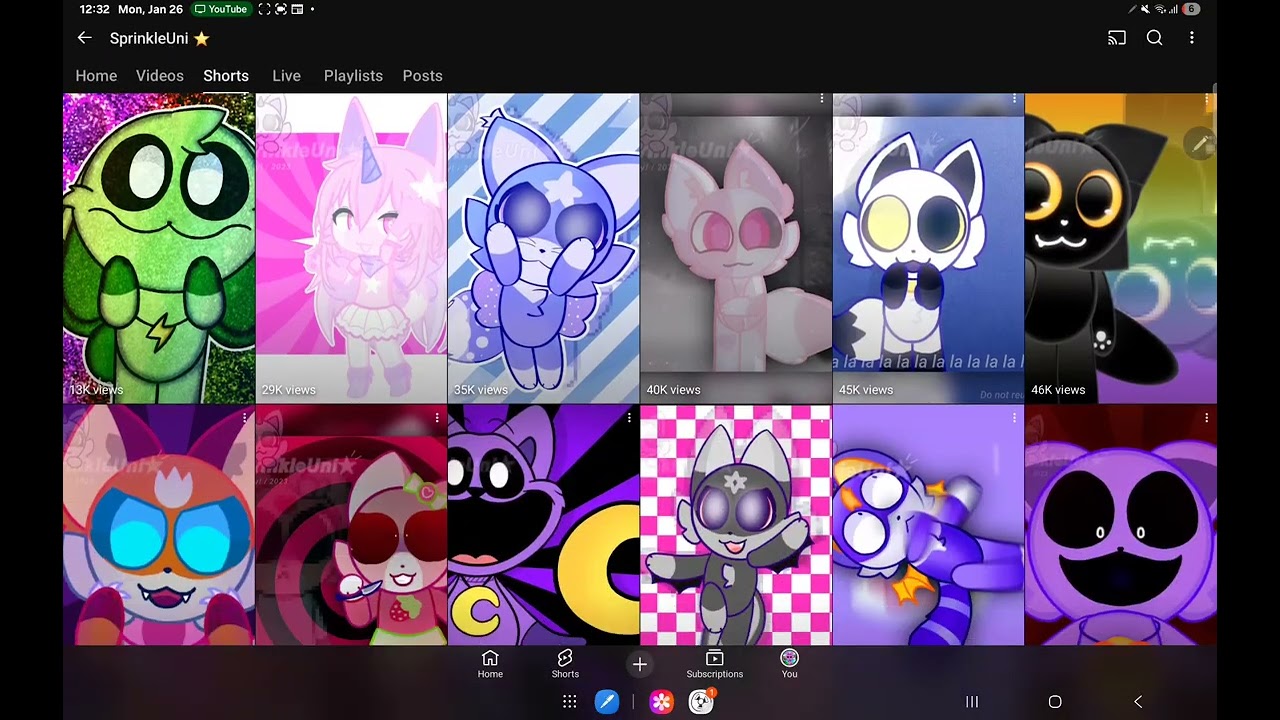Screen dimensions: 1280x720
Task: Play the blue striped cat short, 35K views
Action: (x=543, y=248)
